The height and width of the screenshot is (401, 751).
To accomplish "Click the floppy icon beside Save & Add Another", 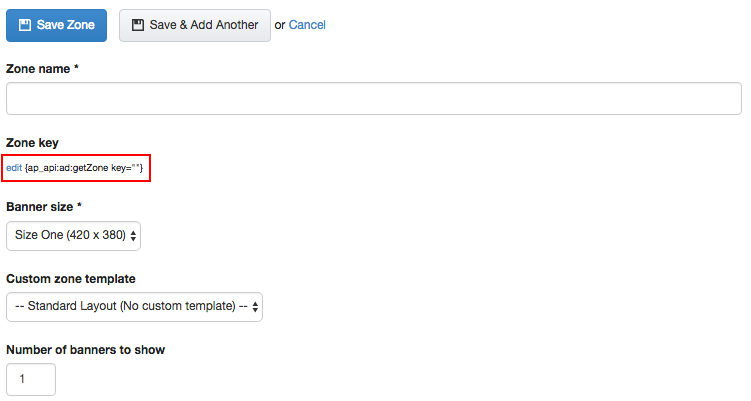I will [138, 25].
